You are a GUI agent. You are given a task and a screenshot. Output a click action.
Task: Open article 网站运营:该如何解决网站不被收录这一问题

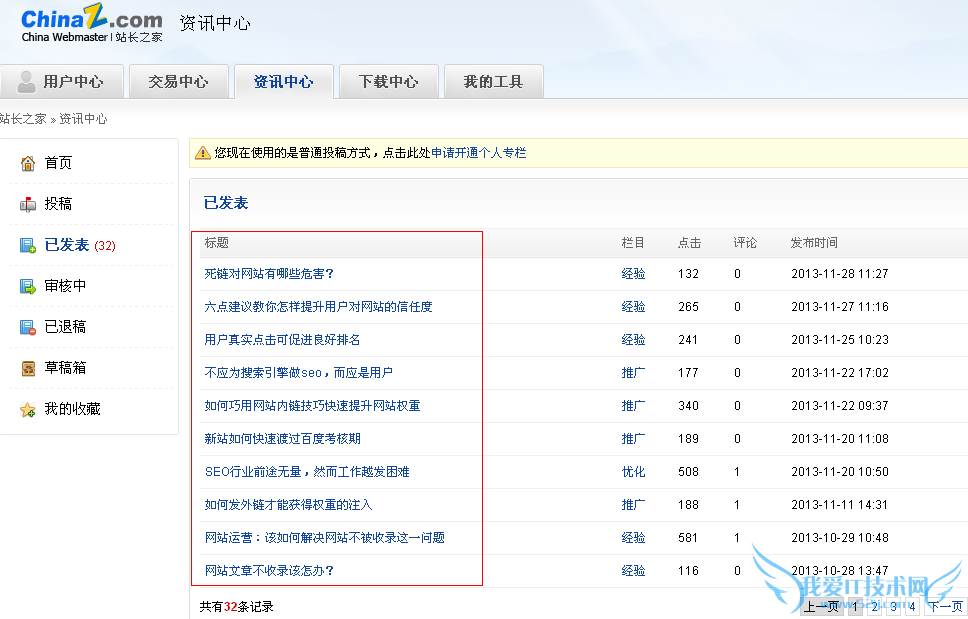pos(324,538)
